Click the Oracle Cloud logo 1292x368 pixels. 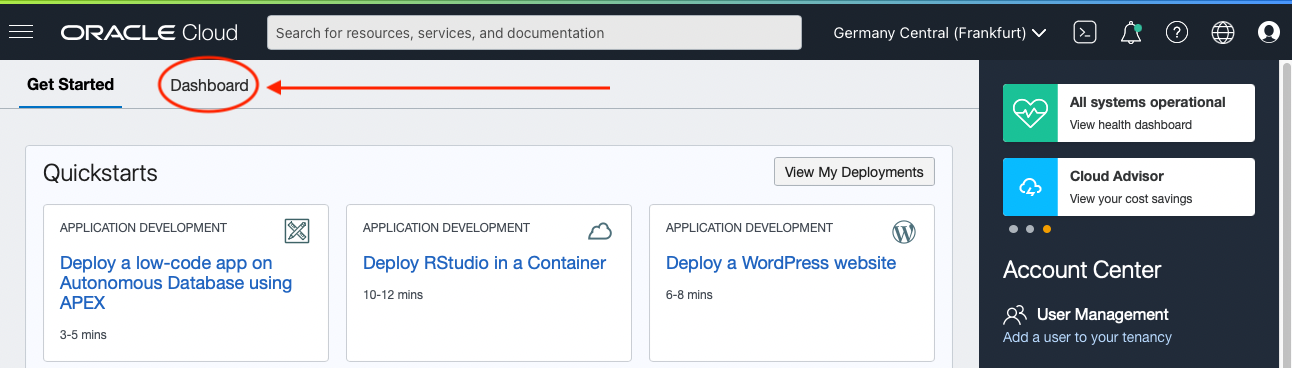149,33
